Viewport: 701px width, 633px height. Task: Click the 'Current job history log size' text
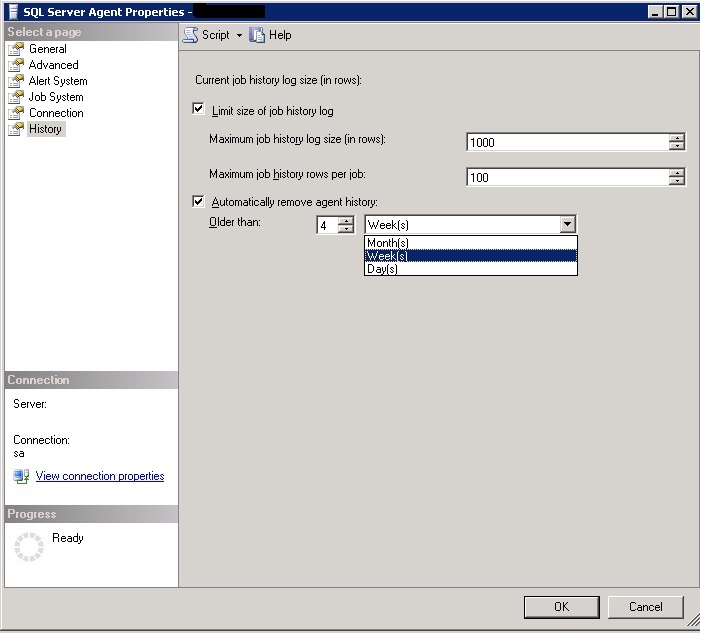pos(279,80)
